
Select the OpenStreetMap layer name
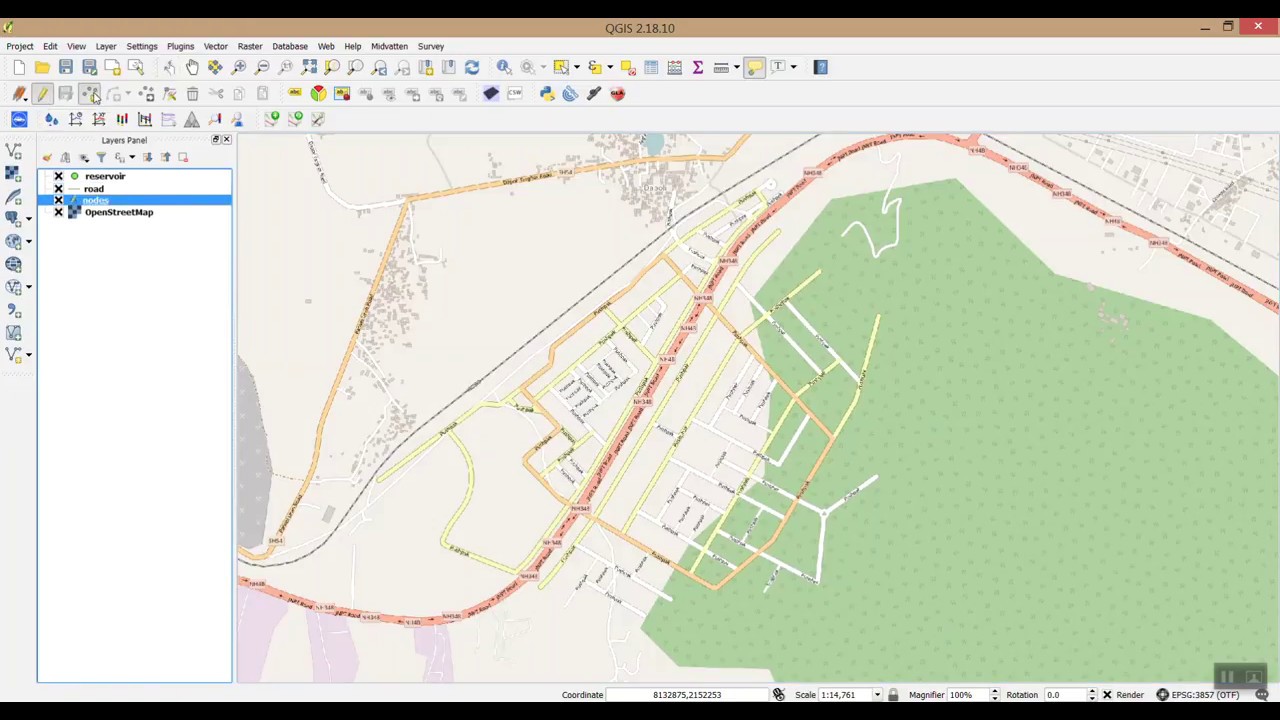119,212
